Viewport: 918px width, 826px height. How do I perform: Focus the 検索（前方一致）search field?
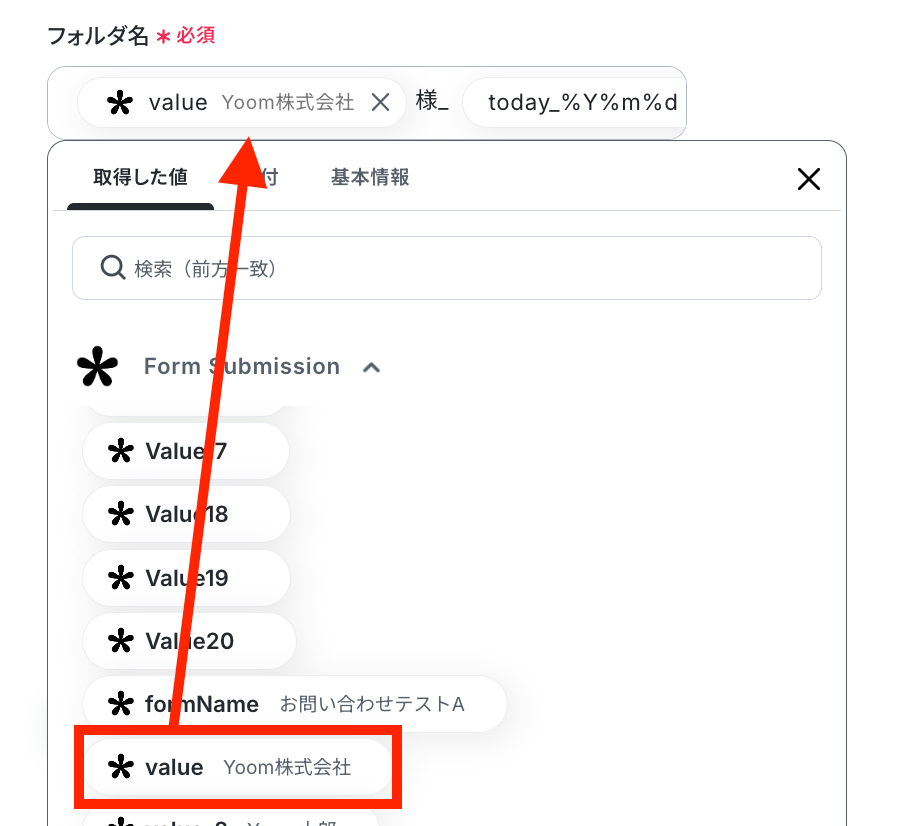click(x=447, y=268)
